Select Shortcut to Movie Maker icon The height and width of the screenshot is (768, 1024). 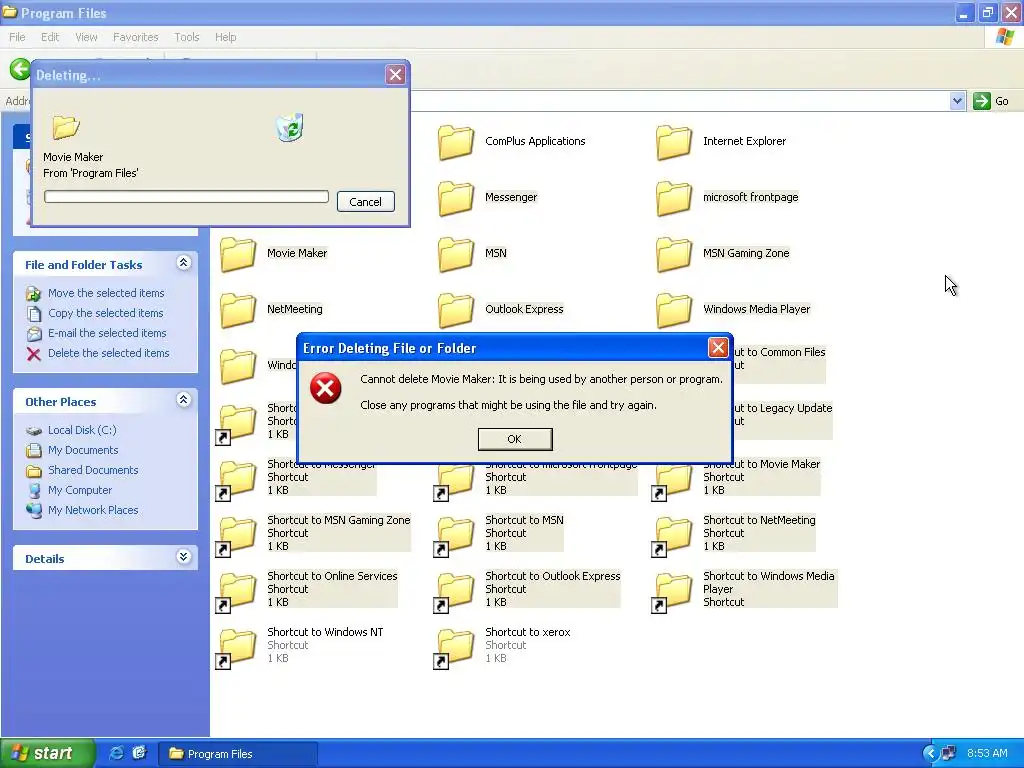(x=673, y=482)
